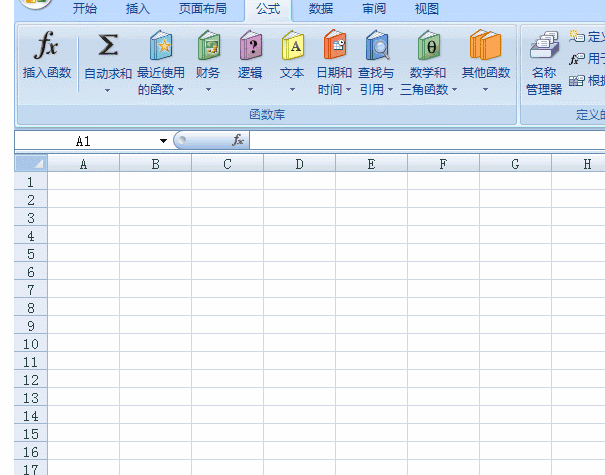The width and height of the screenshot is (605, 475).
Task: Open the Lookup & Reference (查找与引用) icon
Action: 377,45
